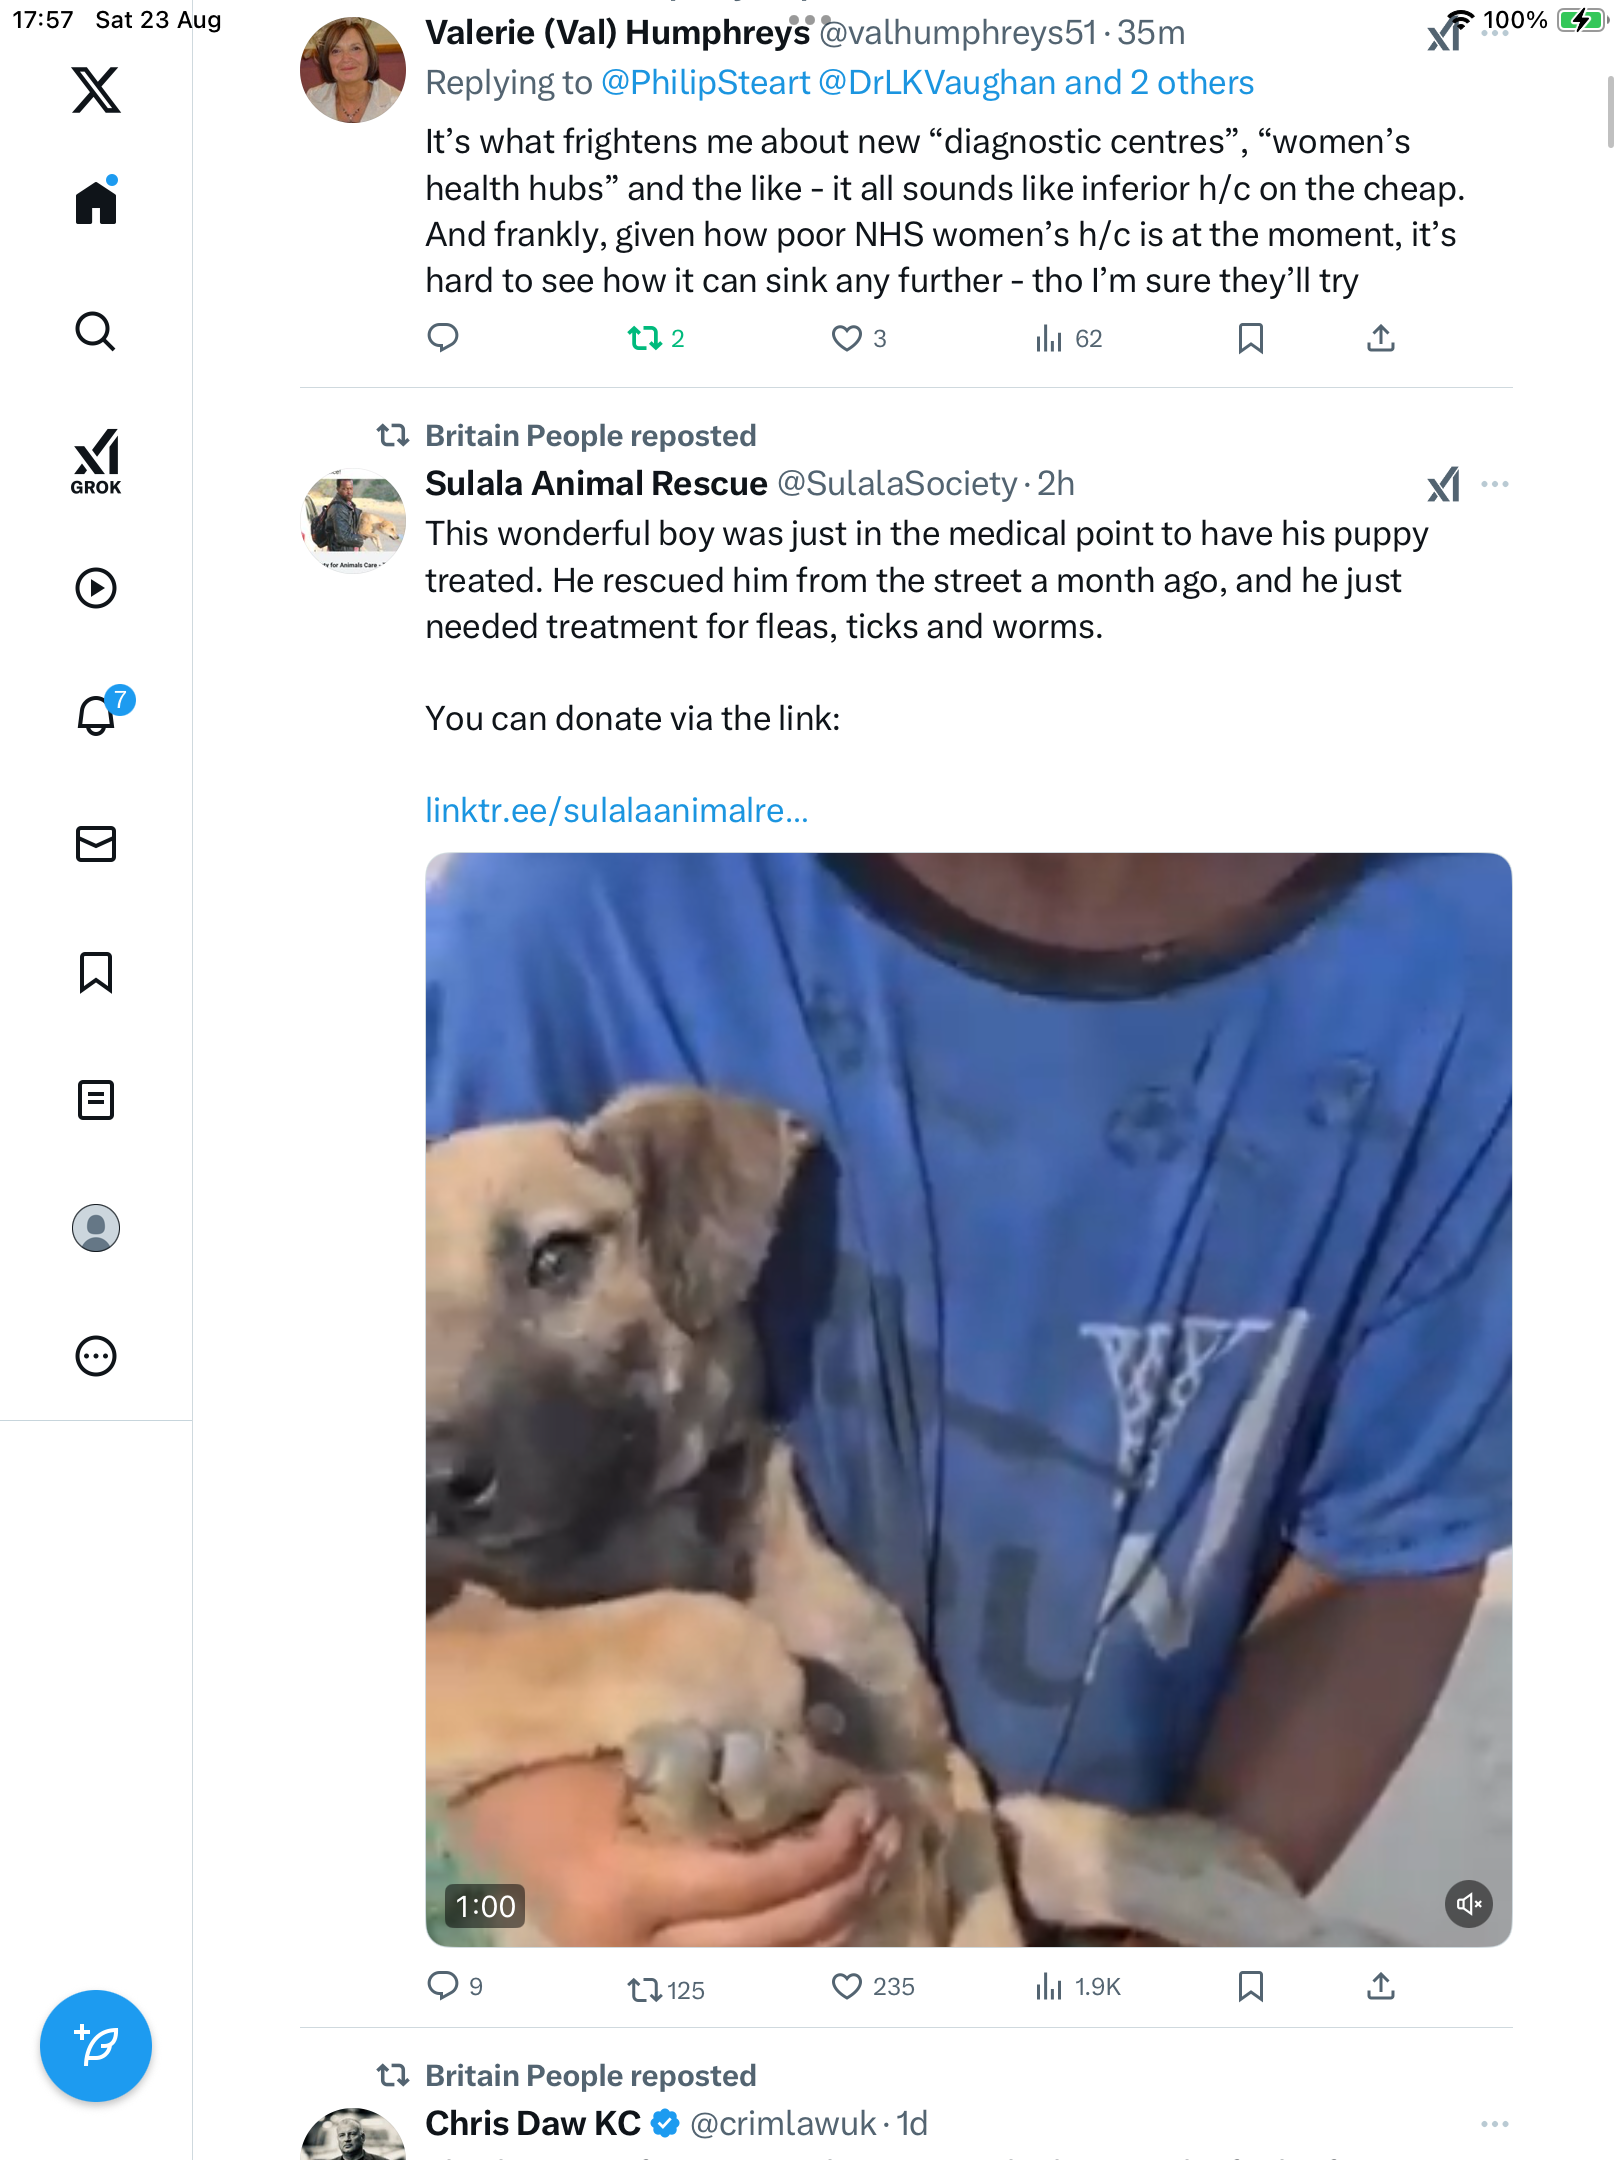
Task: Open the profile avatar in sidebar
Action: click(96, 1228)
